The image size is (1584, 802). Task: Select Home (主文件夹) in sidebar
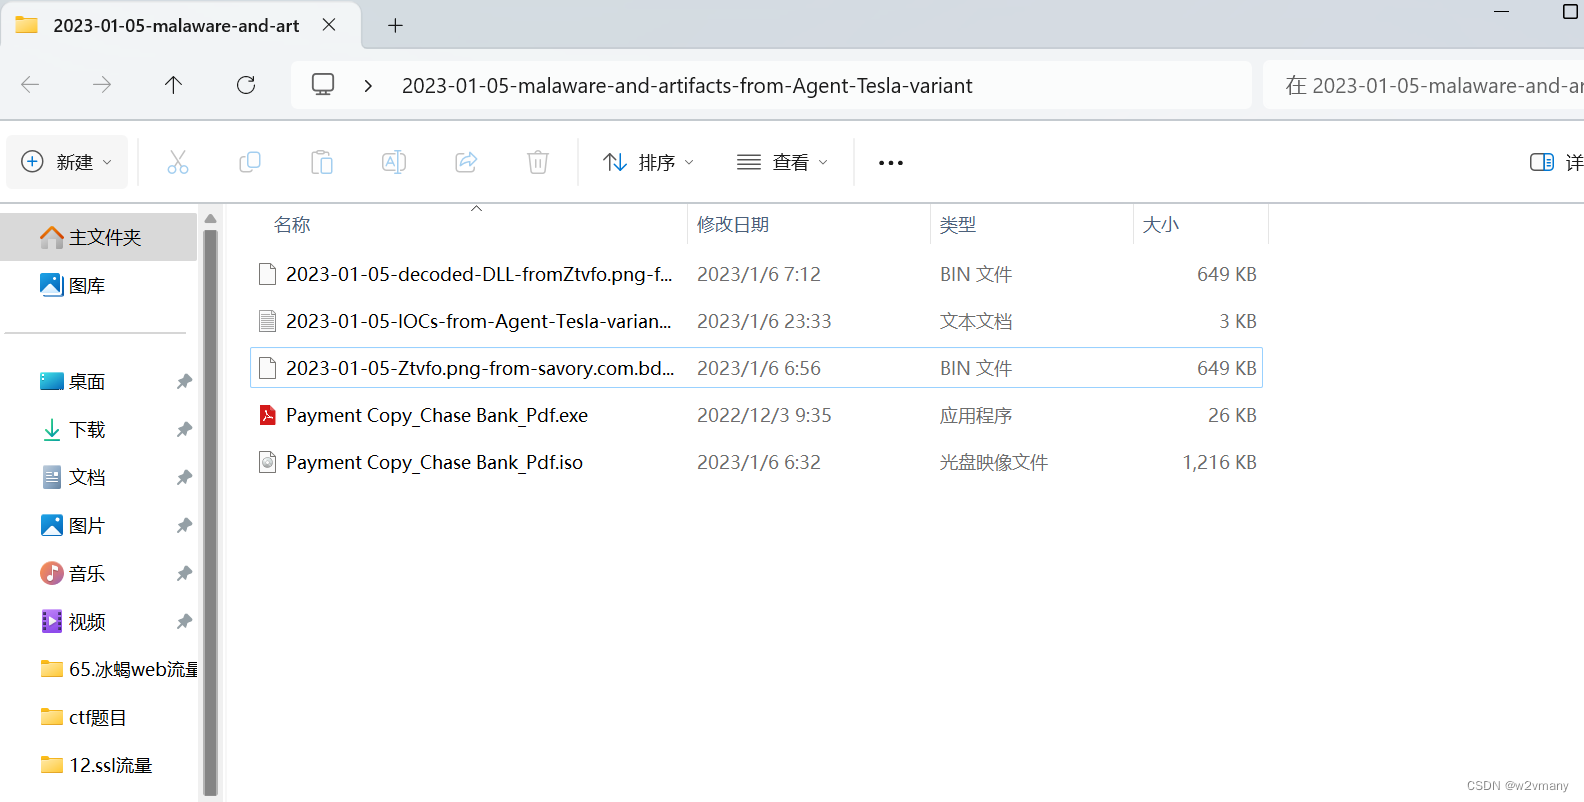click(x=99, y=237)
